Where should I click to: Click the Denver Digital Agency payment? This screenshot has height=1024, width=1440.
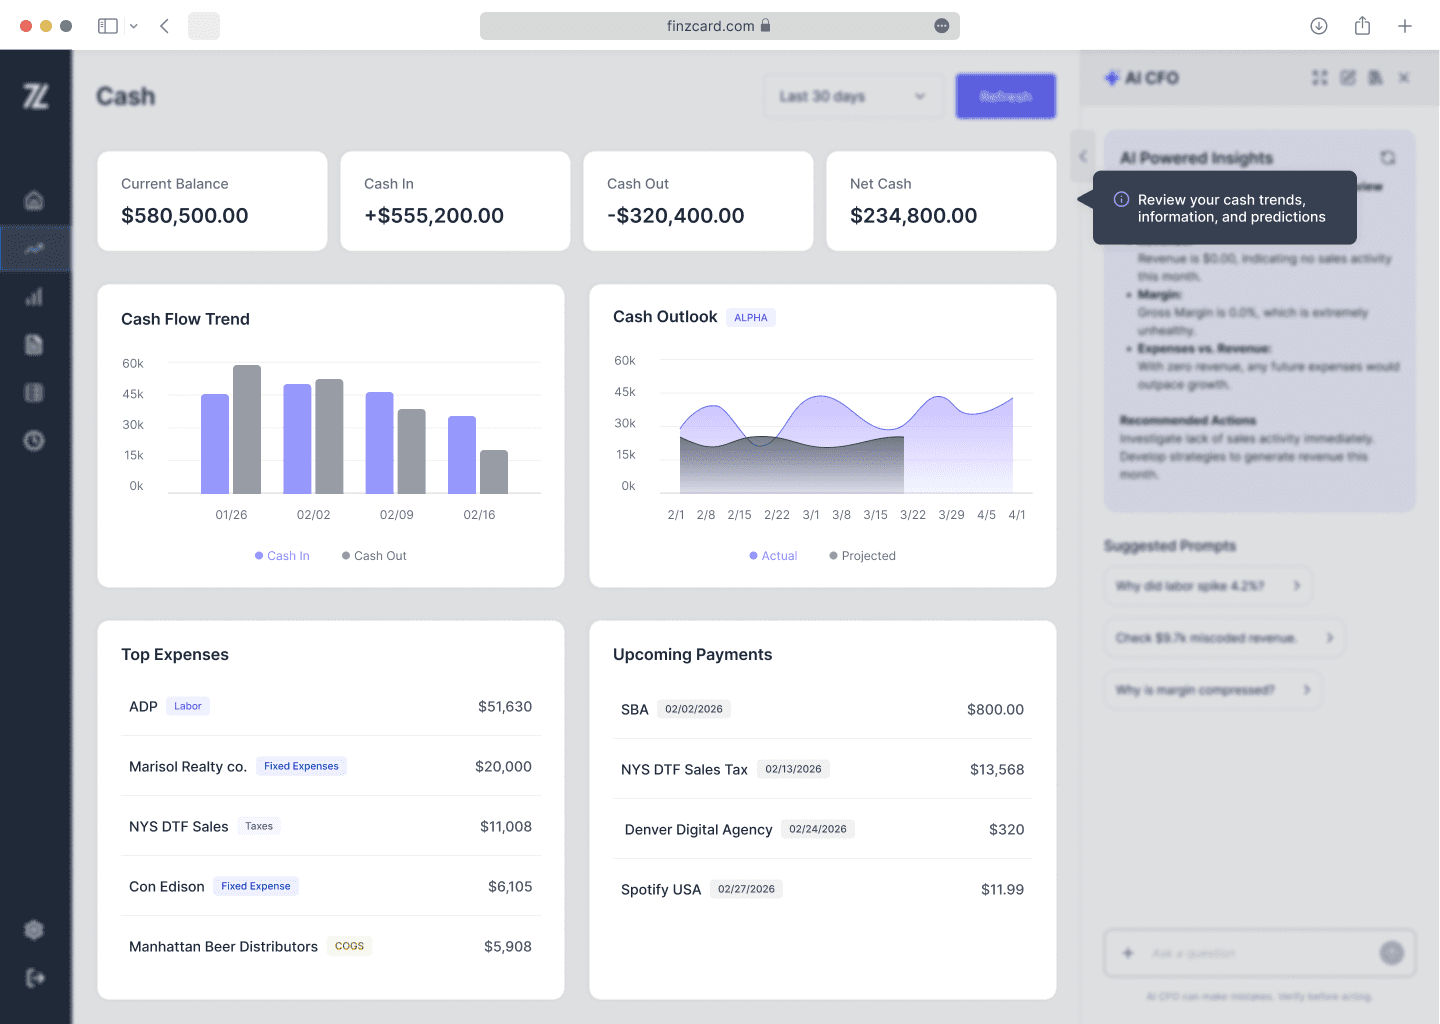click(x=823, y=829)
